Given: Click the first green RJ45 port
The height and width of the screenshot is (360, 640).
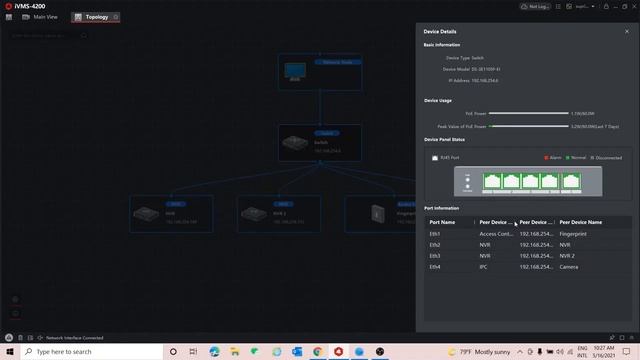Looking at the screenshot, I should (492, 181).
